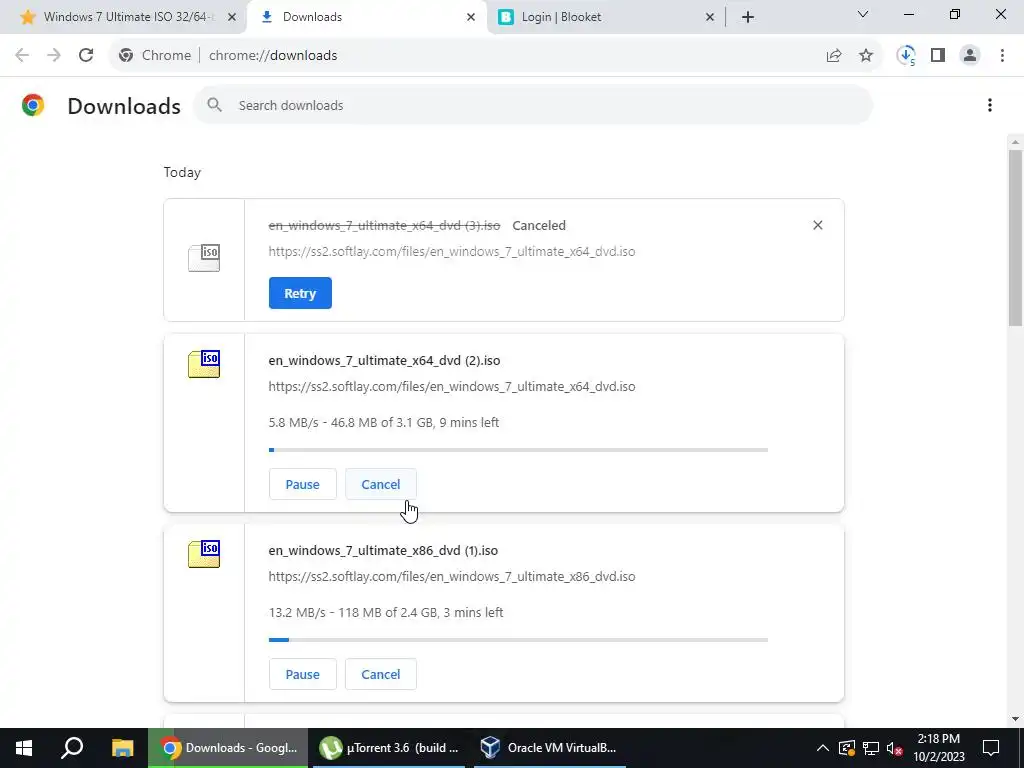Open a new tab with the plus button

click(x=748, y=18)
